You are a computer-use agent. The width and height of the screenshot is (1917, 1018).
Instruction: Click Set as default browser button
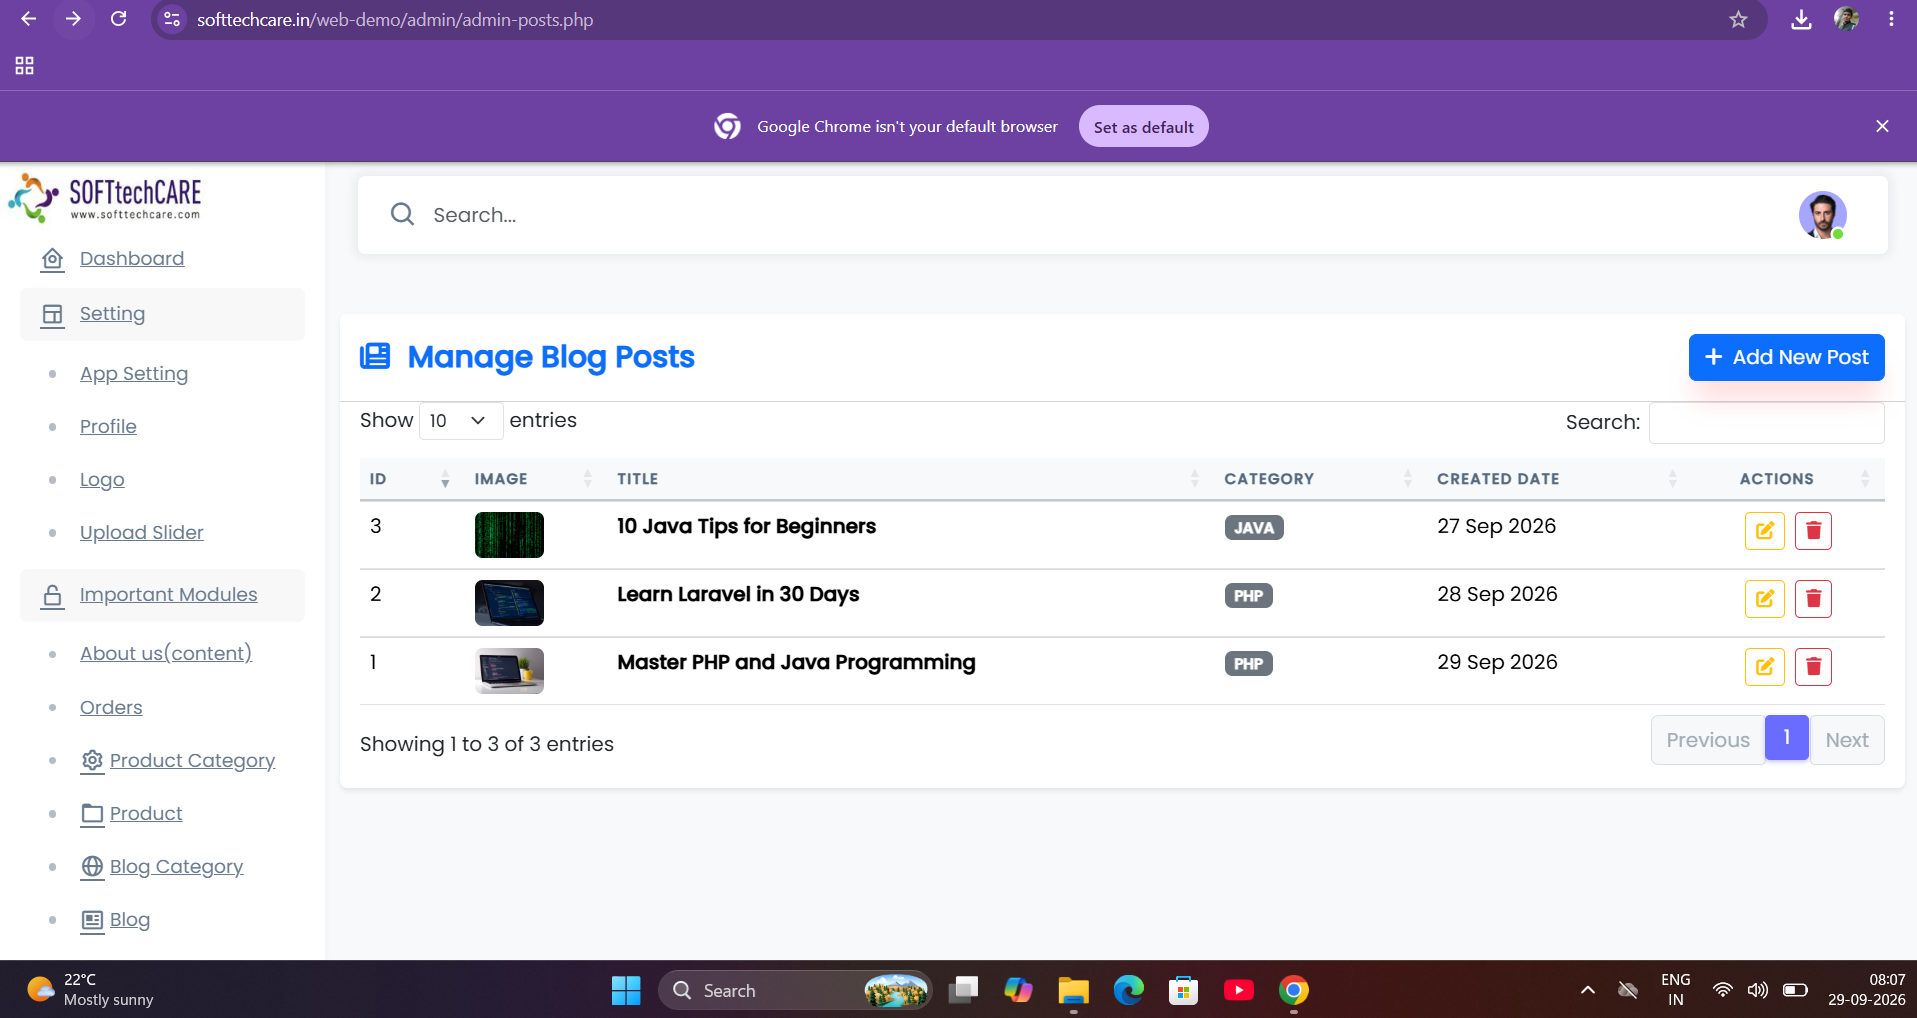pyautogui.click(x=1143, y=127)
